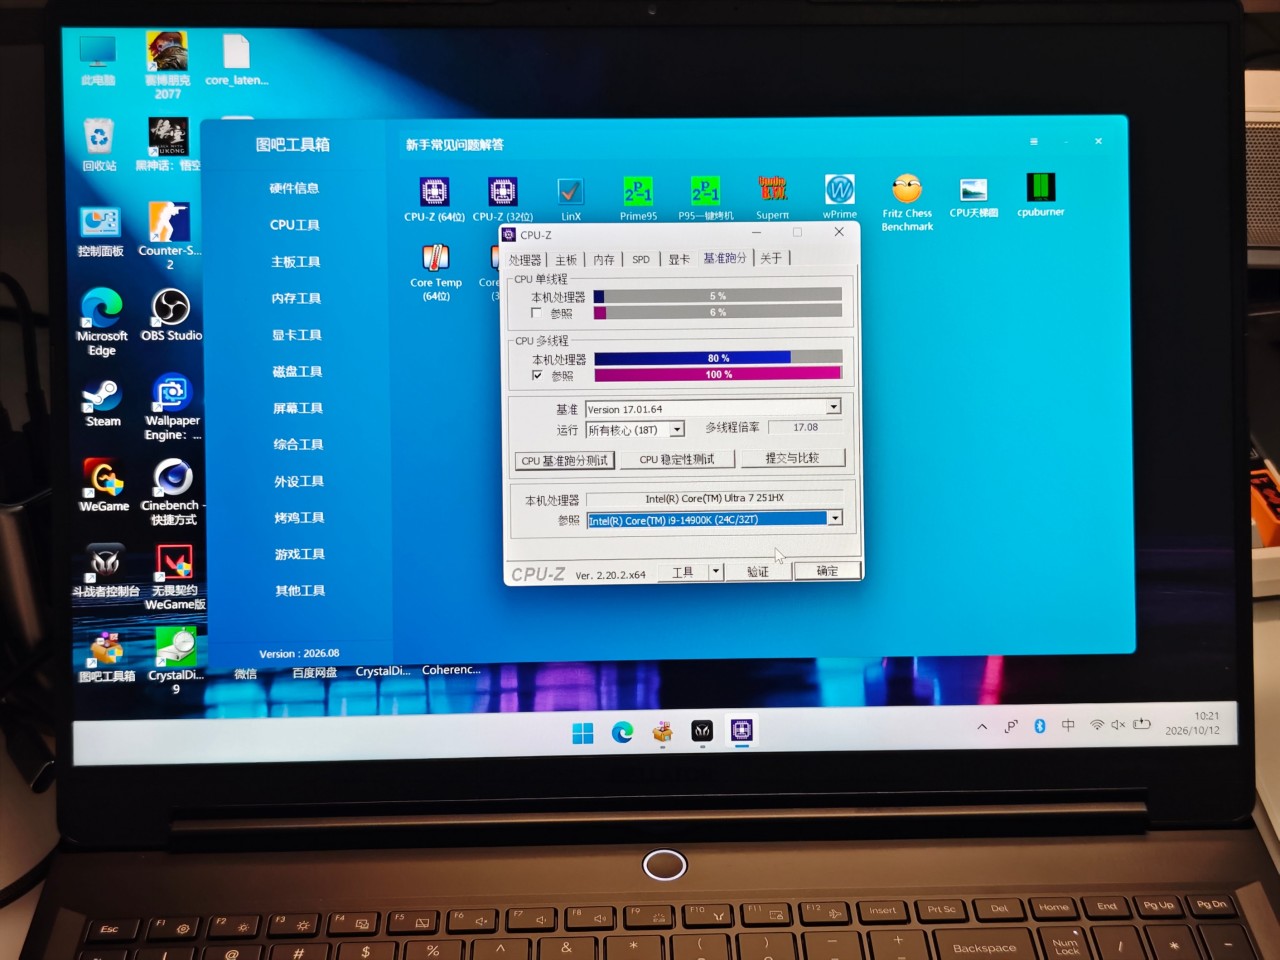
Task: Click the Edge icon in the taskbar
Action: 622,732
